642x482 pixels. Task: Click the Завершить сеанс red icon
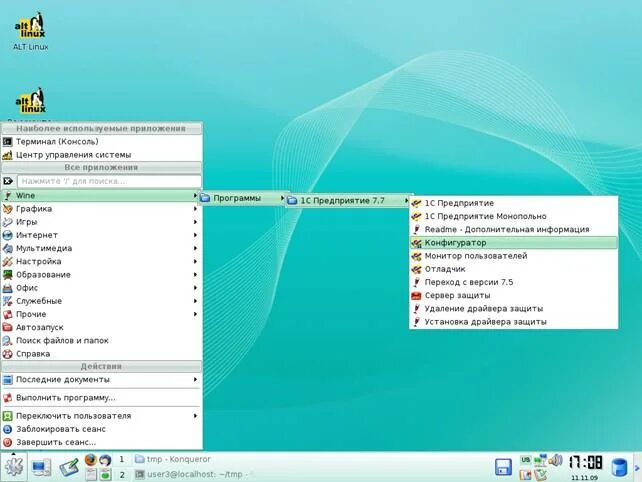pyautogui.click(x=7, y=442)
